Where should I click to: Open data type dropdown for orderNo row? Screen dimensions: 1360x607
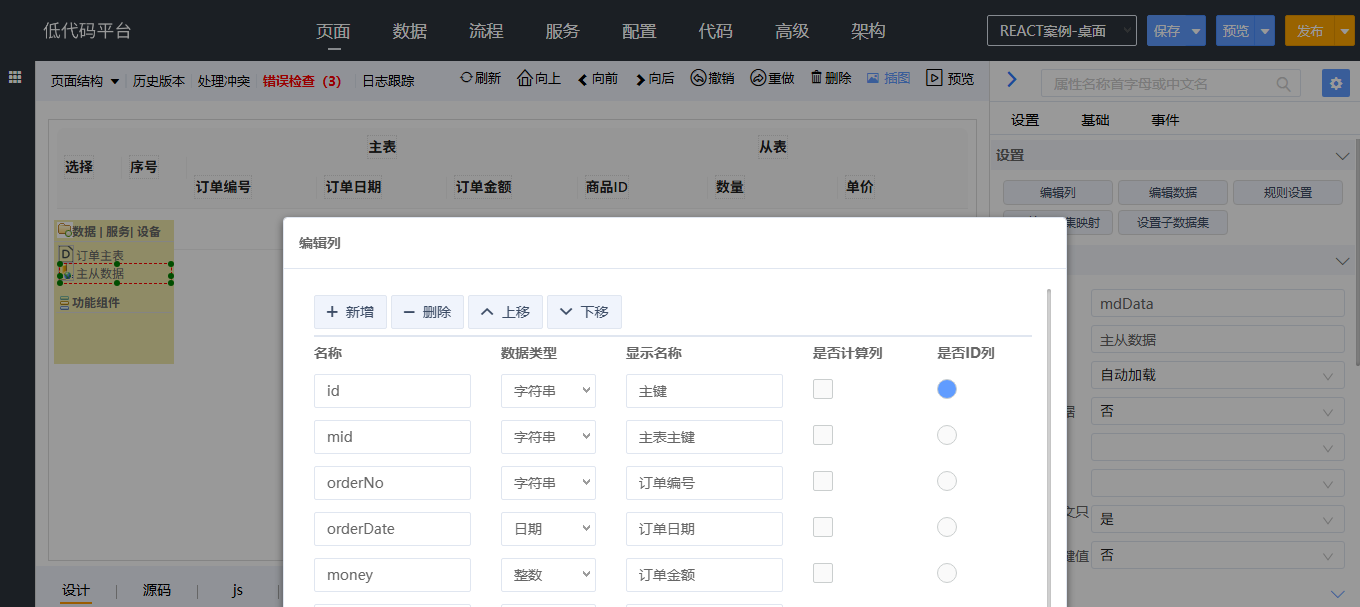tap(548, 483)
